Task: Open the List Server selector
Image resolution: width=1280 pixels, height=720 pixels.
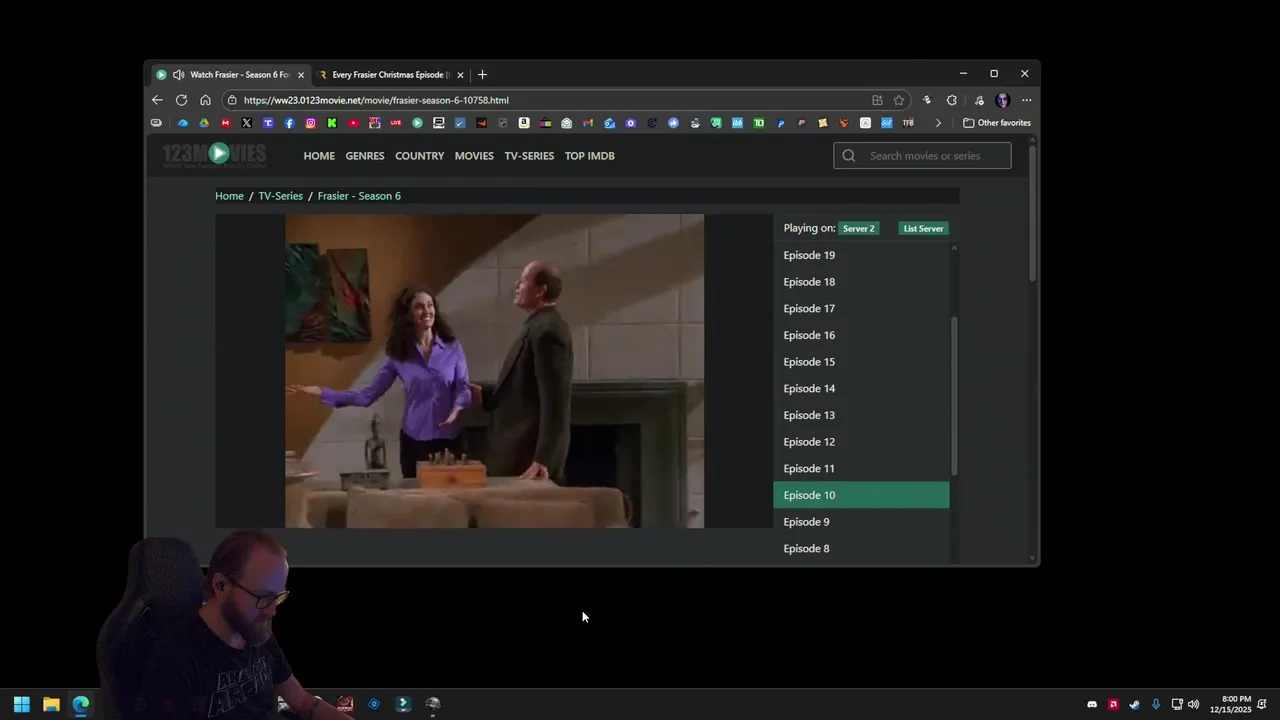Action: (923, 228)
